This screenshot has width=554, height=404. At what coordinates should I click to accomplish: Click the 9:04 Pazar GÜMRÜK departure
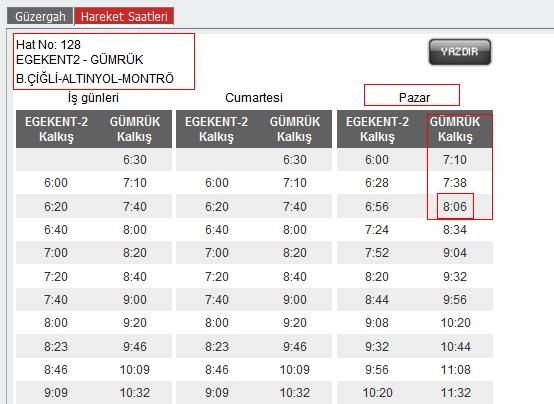pos(455,253)
